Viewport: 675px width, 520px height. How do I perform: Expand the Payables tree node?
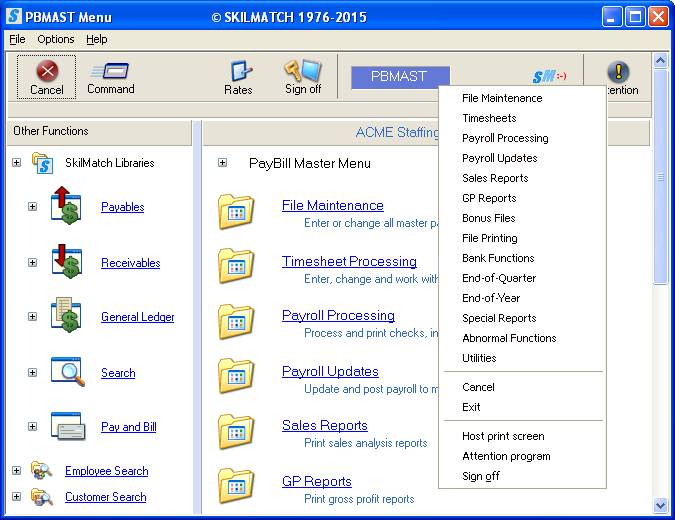point(32,206)
